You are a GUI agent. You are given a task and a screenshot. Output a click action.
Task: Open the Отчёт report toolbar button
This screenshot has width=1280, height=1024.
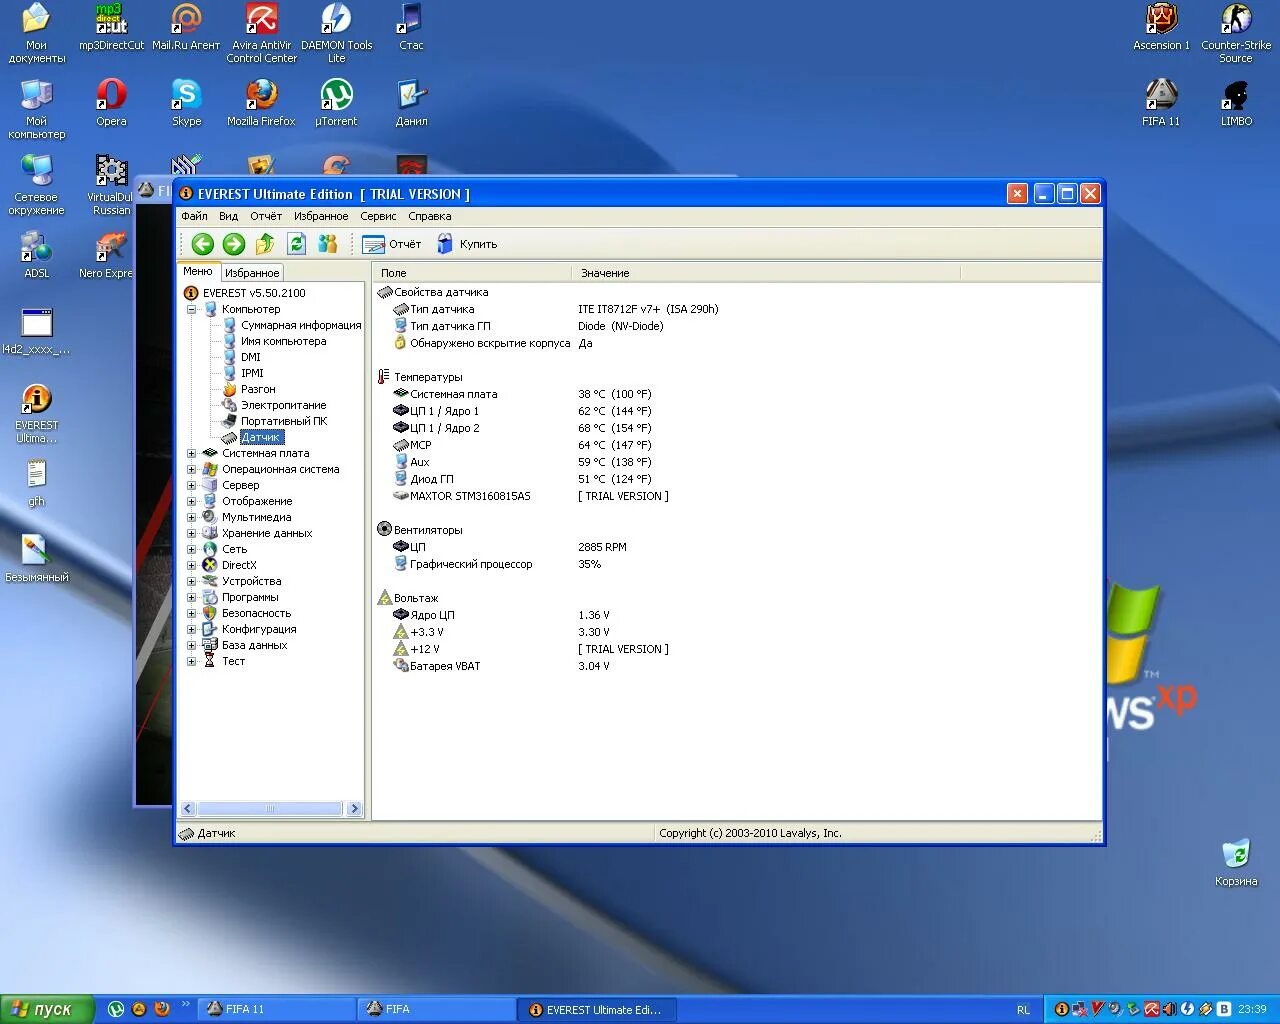click(392, 244)
